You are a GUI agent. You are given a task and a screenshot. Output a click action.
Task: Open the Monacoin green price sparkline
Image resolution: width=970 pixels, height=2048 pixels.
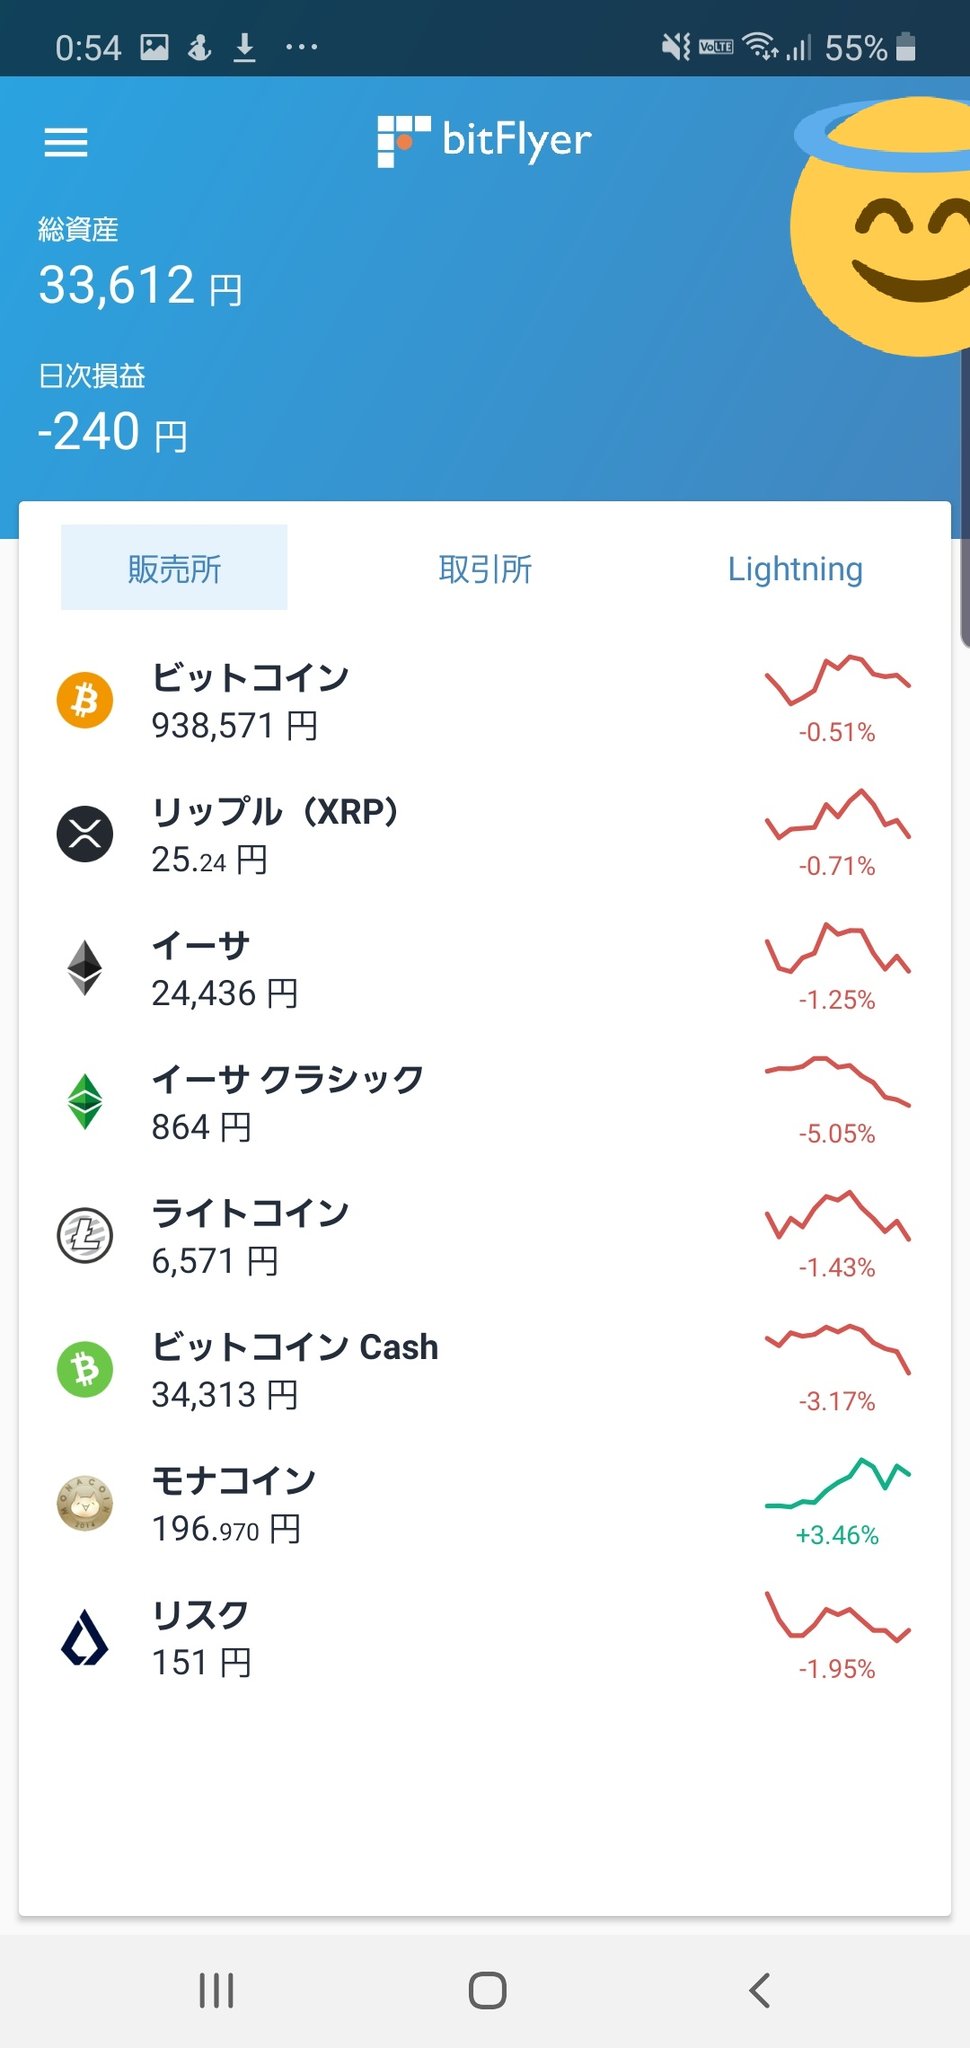click(x=837, y=1482)
